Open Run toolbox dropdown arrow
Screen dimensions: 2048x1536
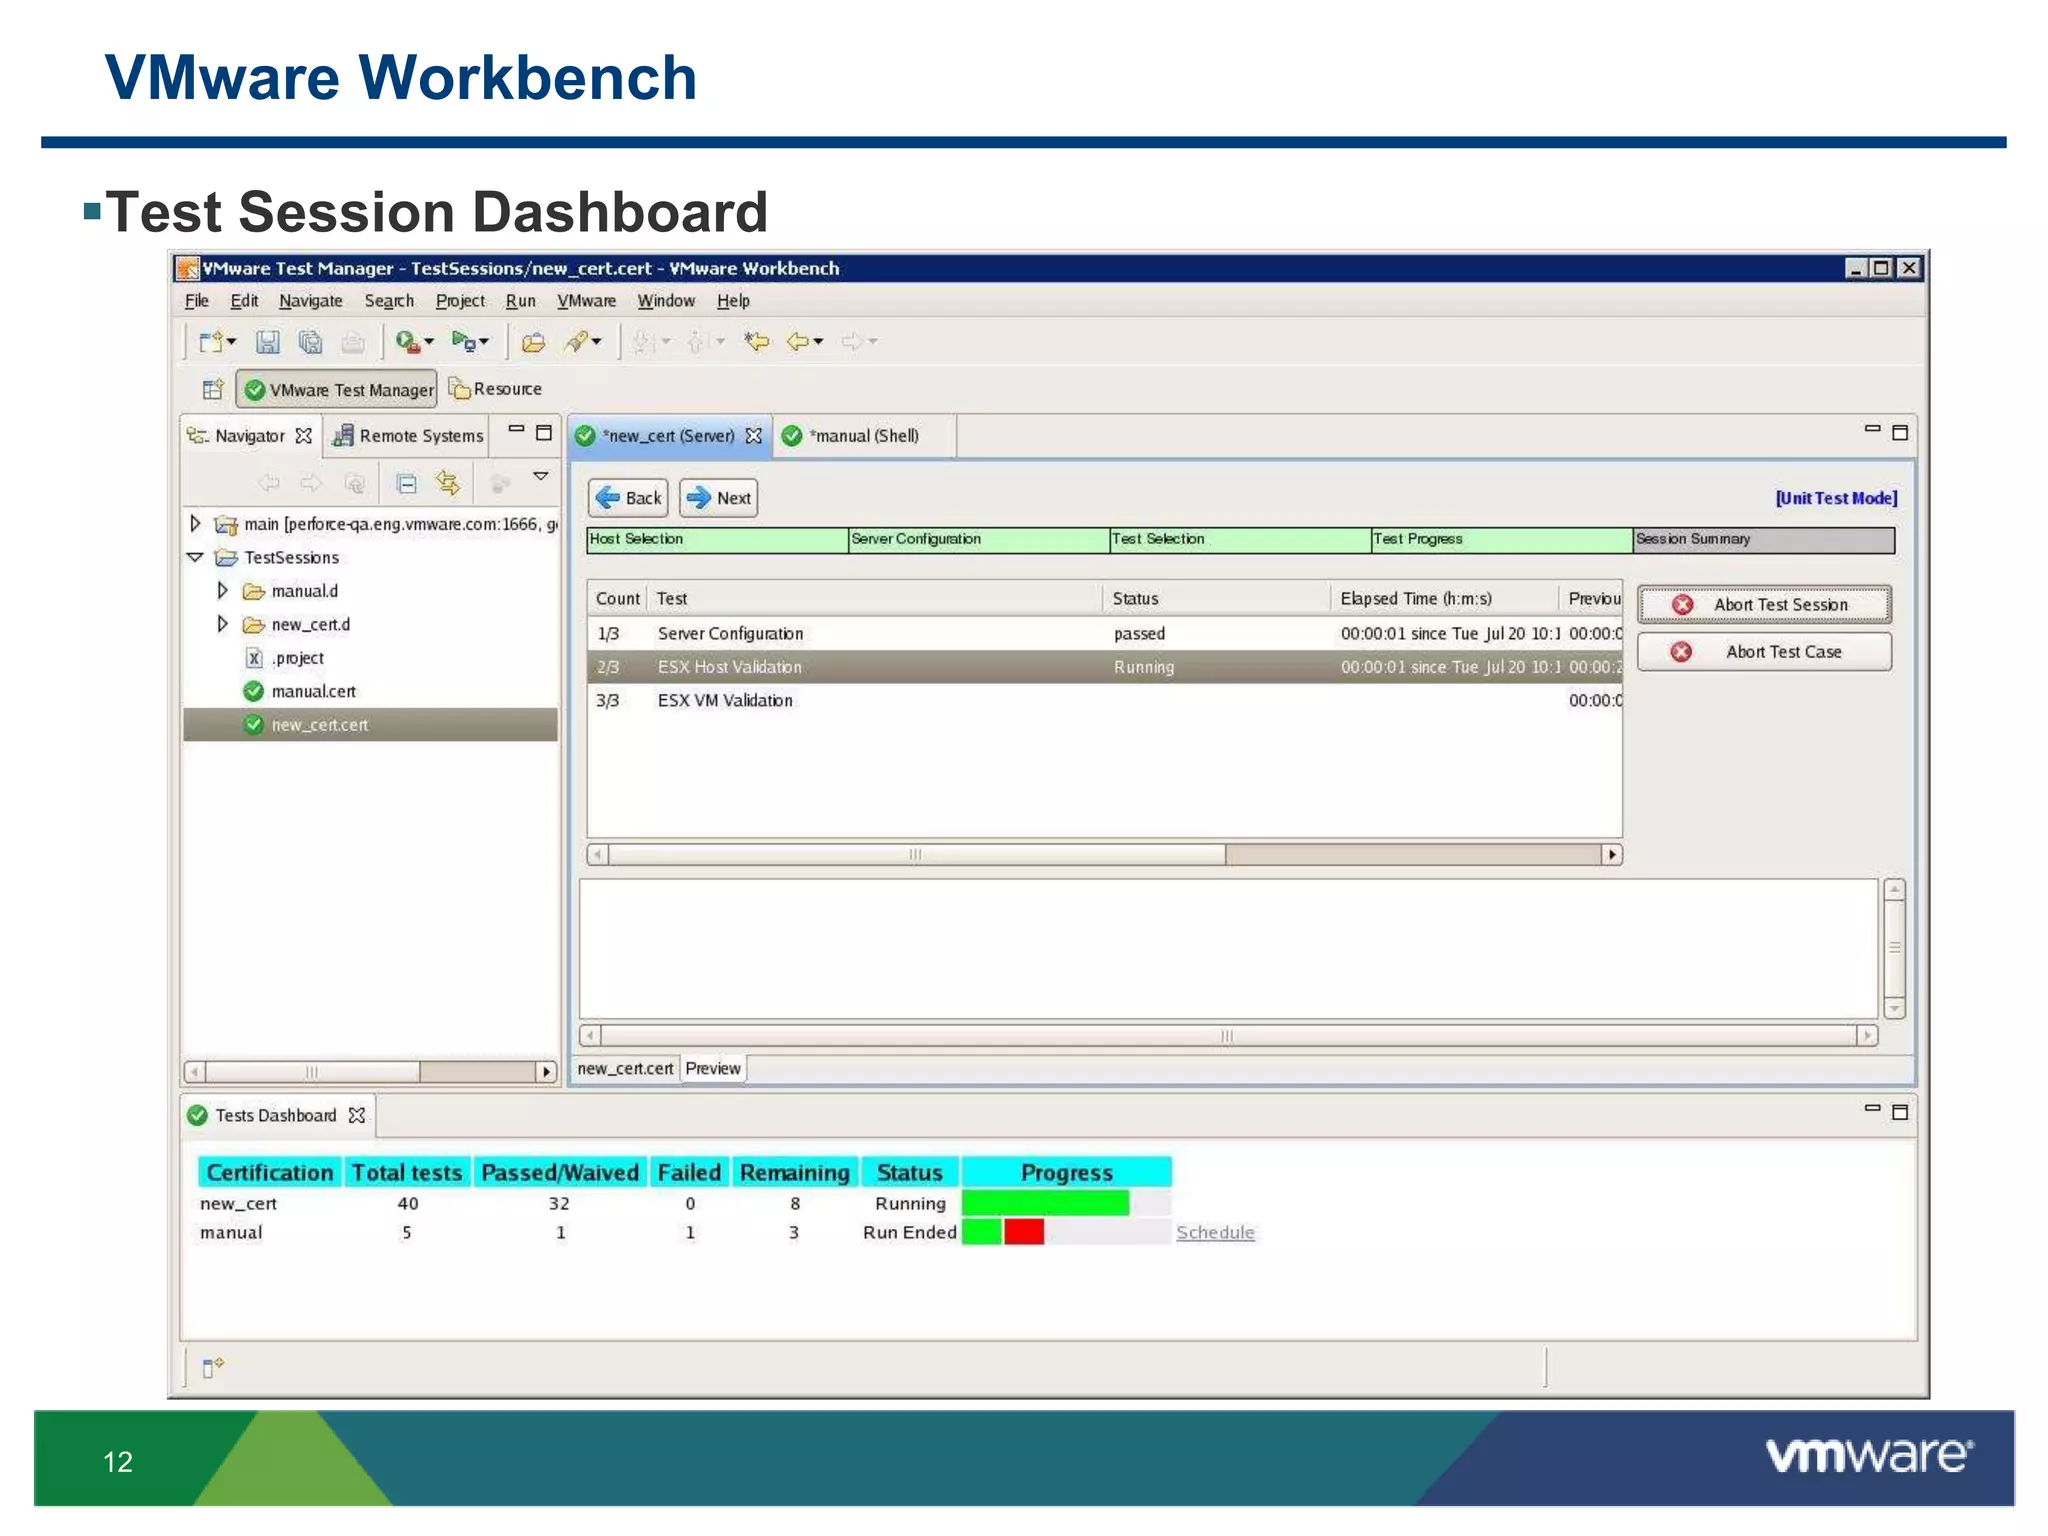click(x=430, y=342)
